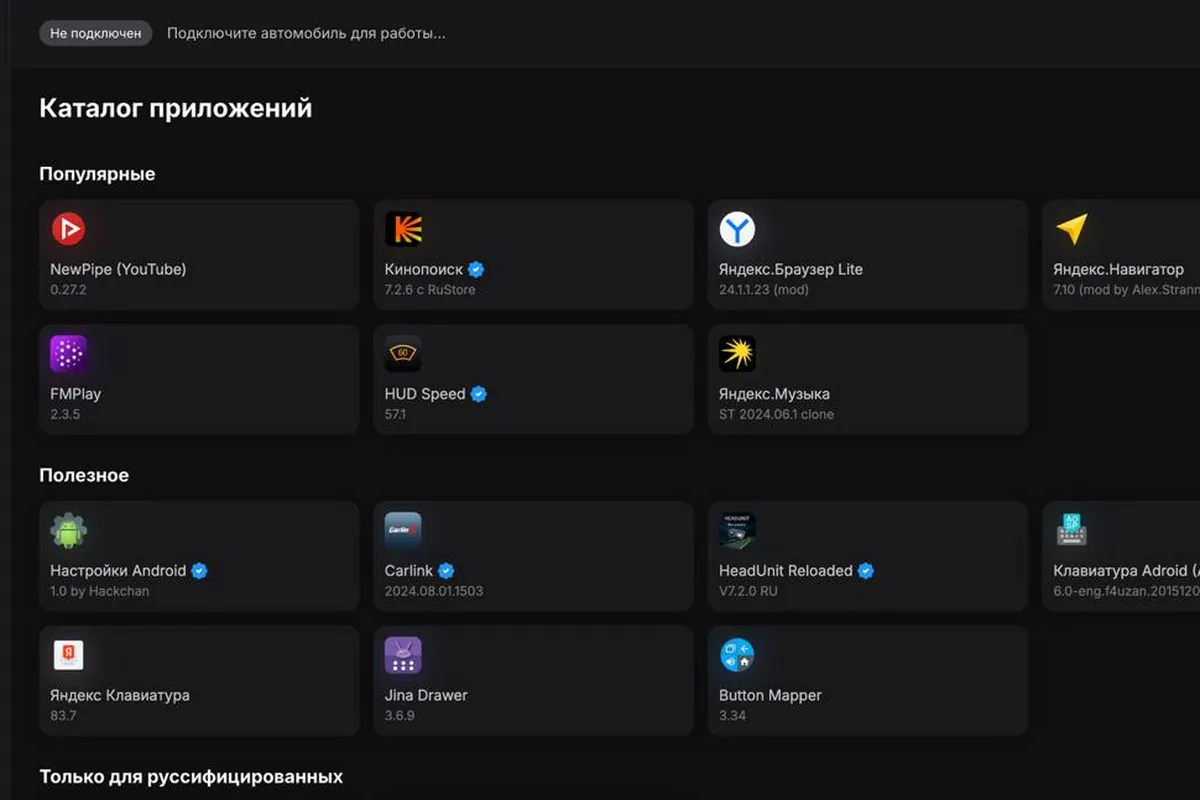Click the HUD Speed app name
The image size is (1200, 800).
point(425,394)
